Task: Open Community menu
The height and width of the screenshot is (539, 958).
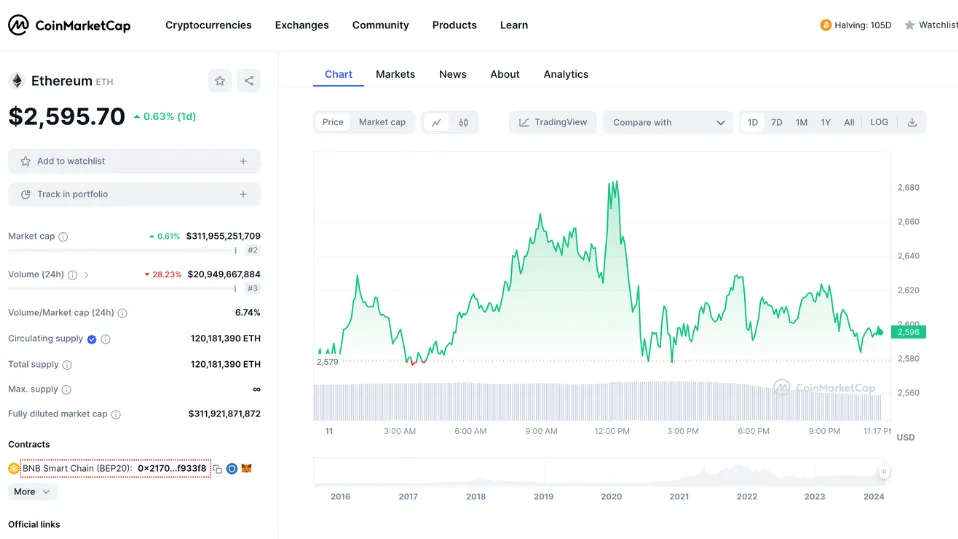Action: (381, 25)
